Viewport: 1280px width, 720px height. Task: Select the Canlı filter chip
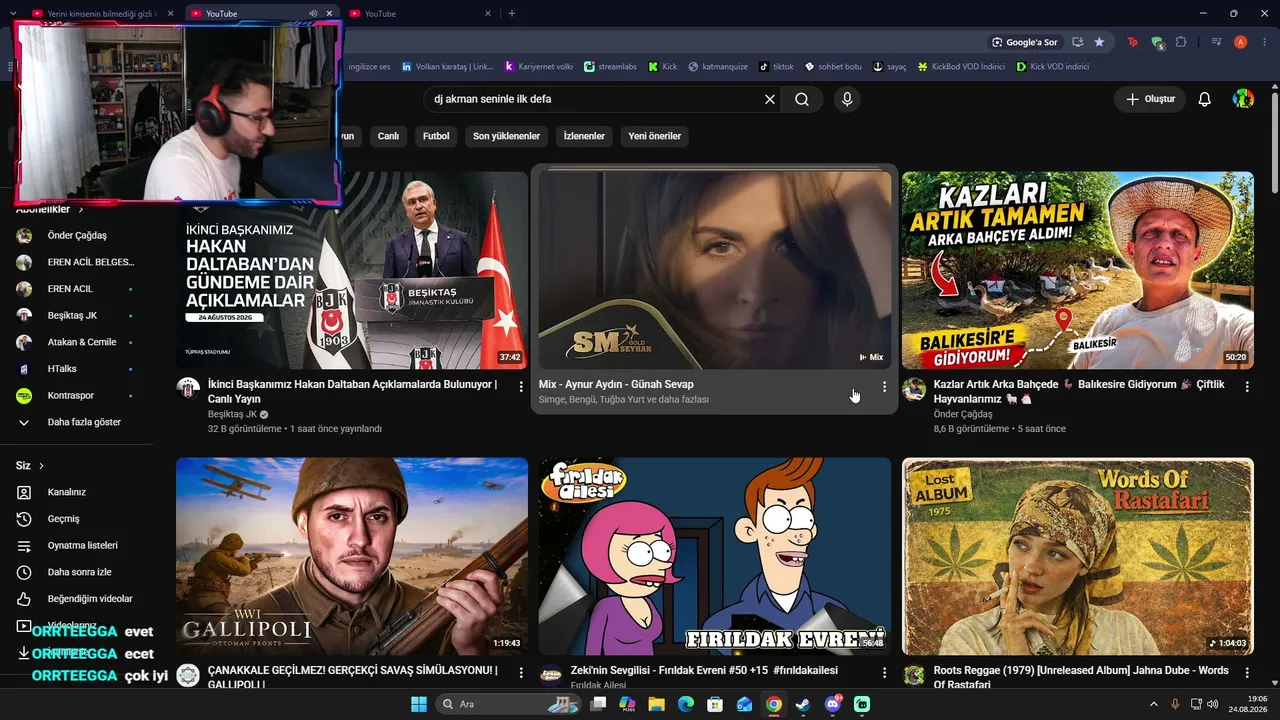click(x=388, y=136)
